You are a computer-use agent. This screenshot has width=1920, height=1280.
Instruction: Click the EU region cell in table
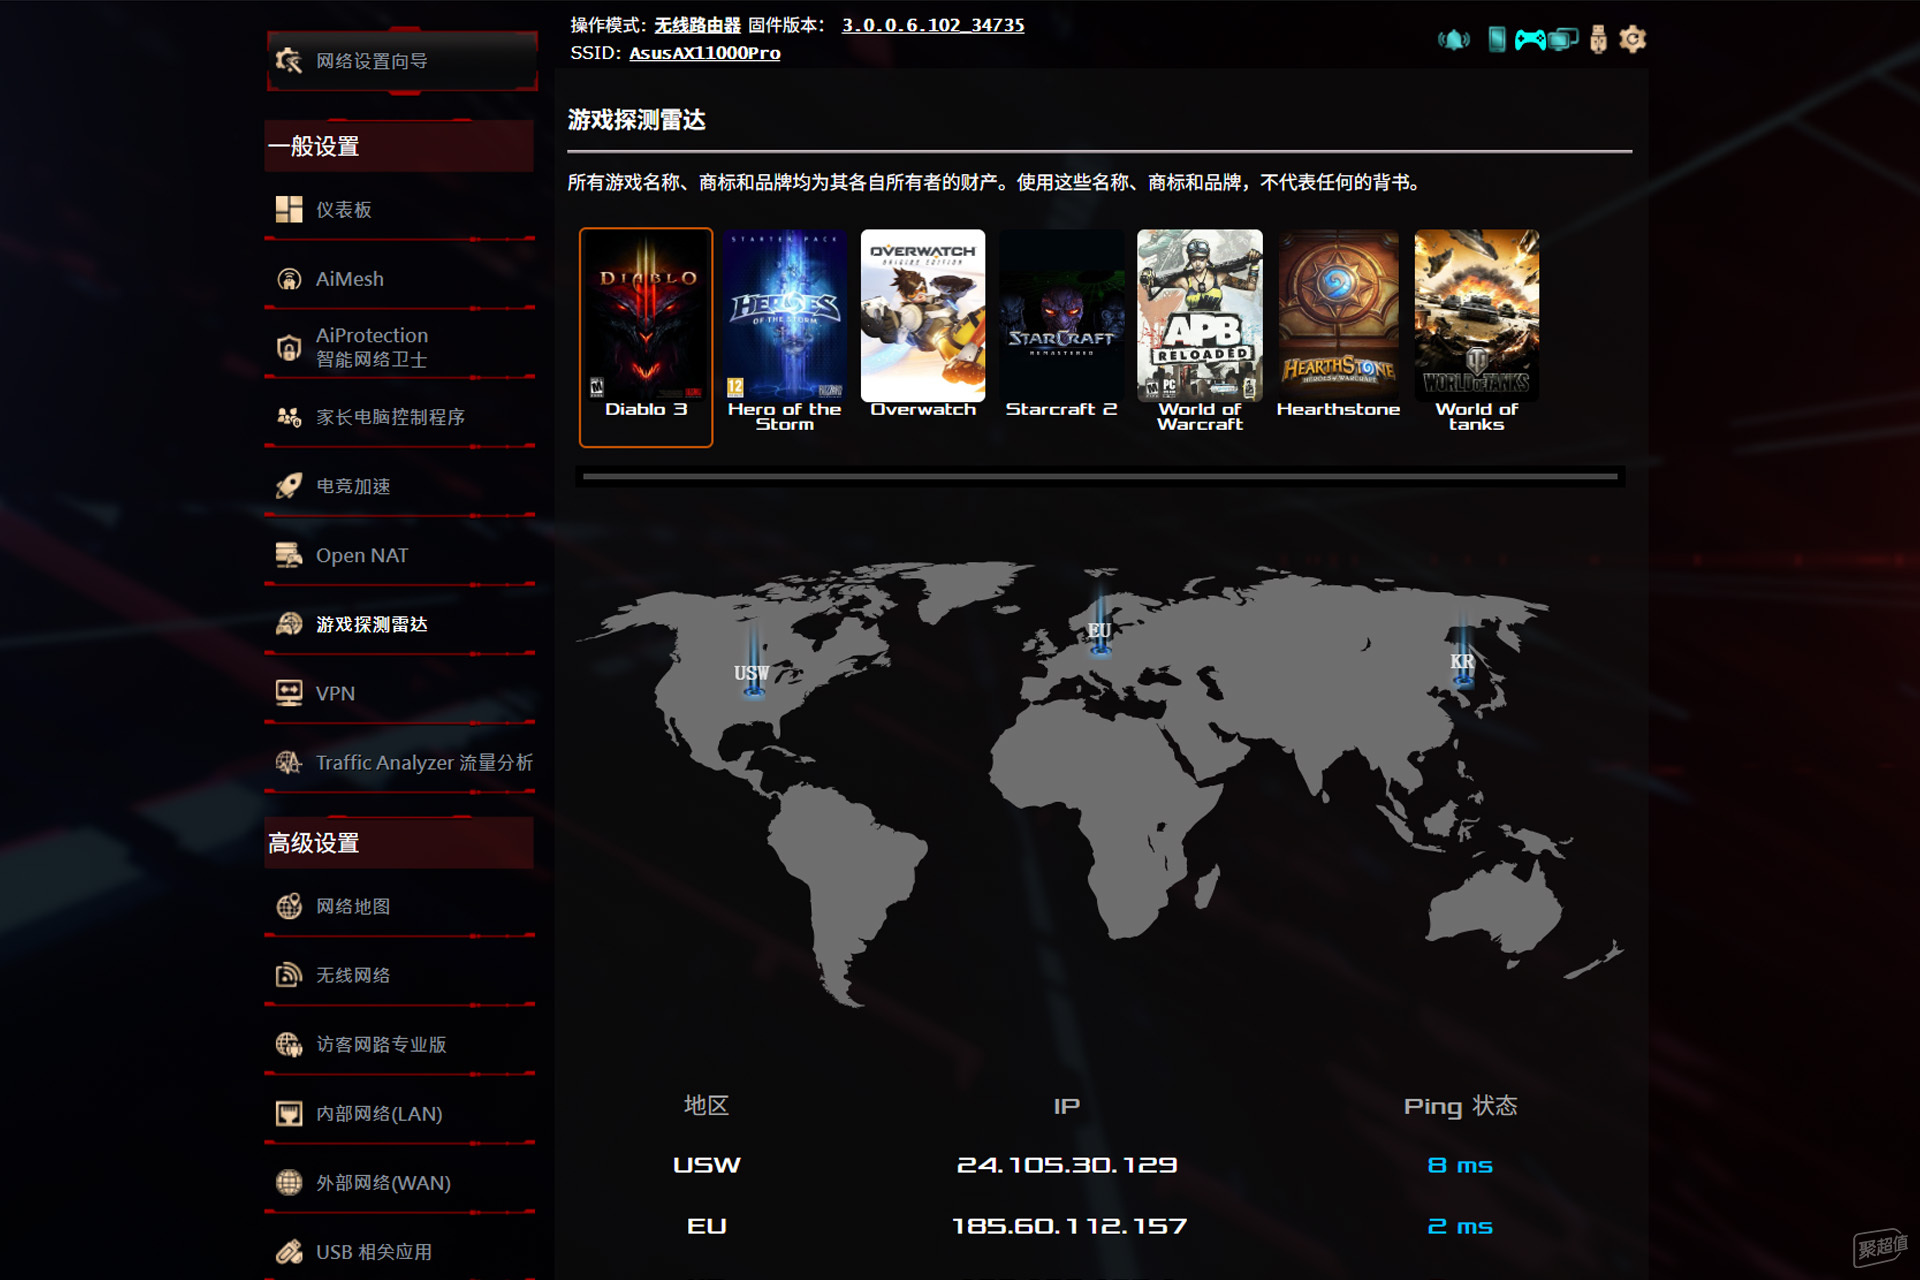[707, 1226]
